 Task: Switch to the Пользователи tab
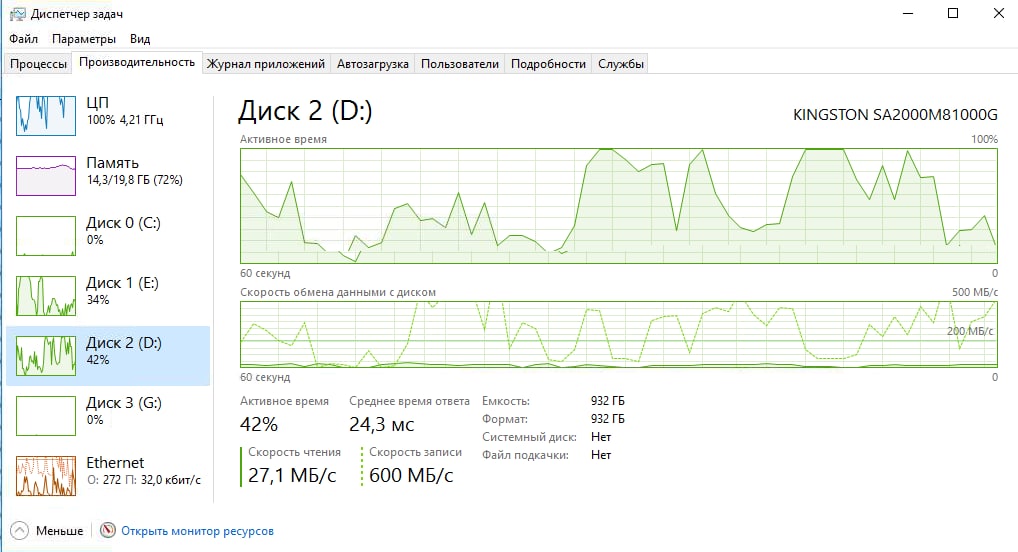coord(460,64)
